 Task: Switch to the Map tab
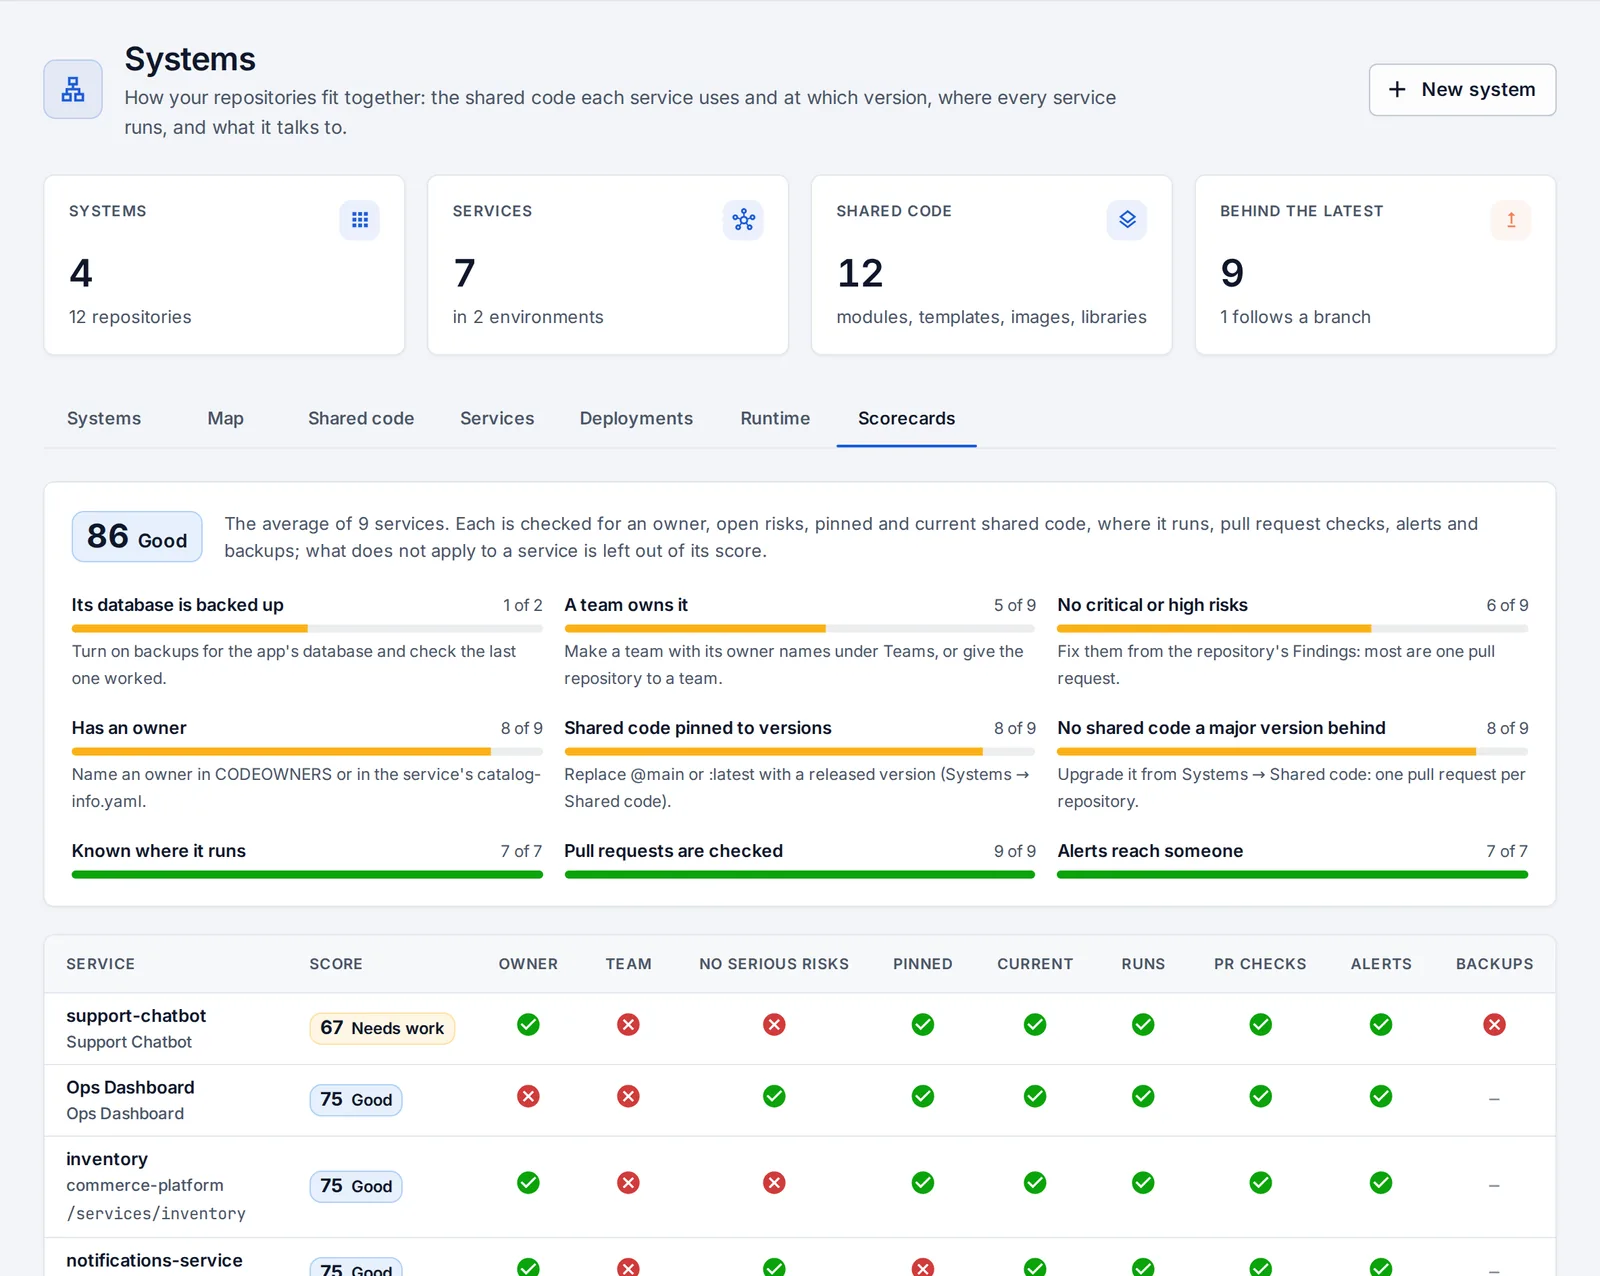226,418
